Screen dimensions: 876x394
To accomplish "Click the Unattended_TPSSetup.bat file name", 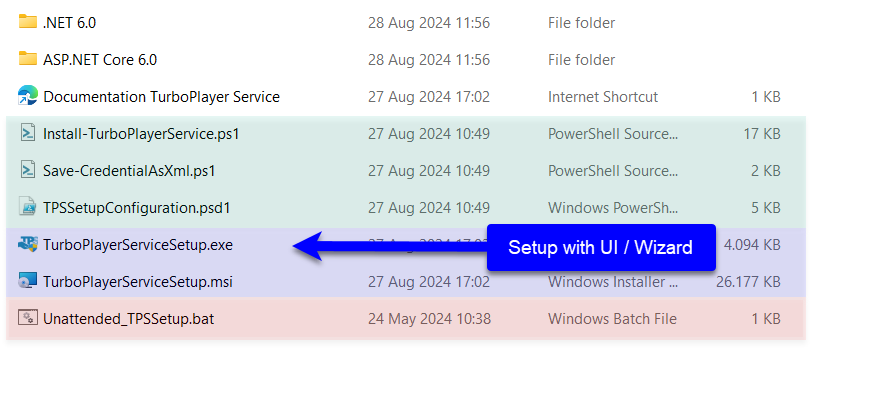I will pos(128,319).
